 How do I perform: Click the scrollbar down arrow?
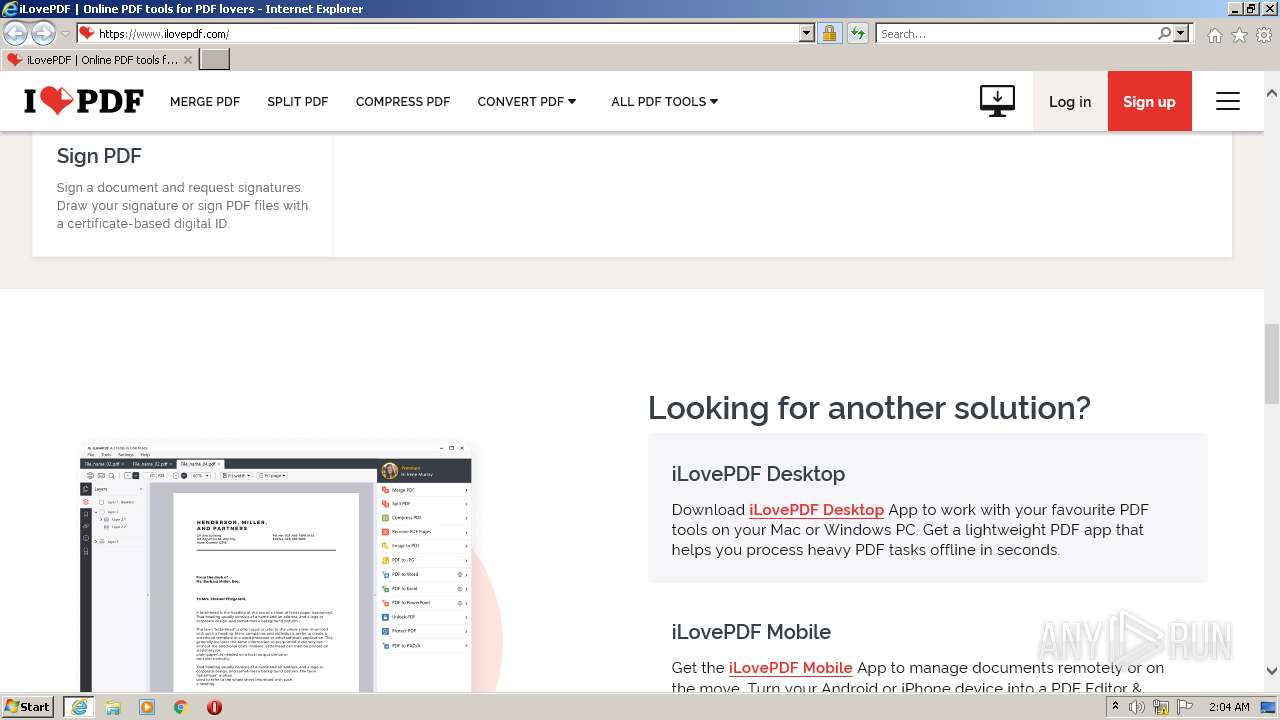click(x=1272, y=672)
